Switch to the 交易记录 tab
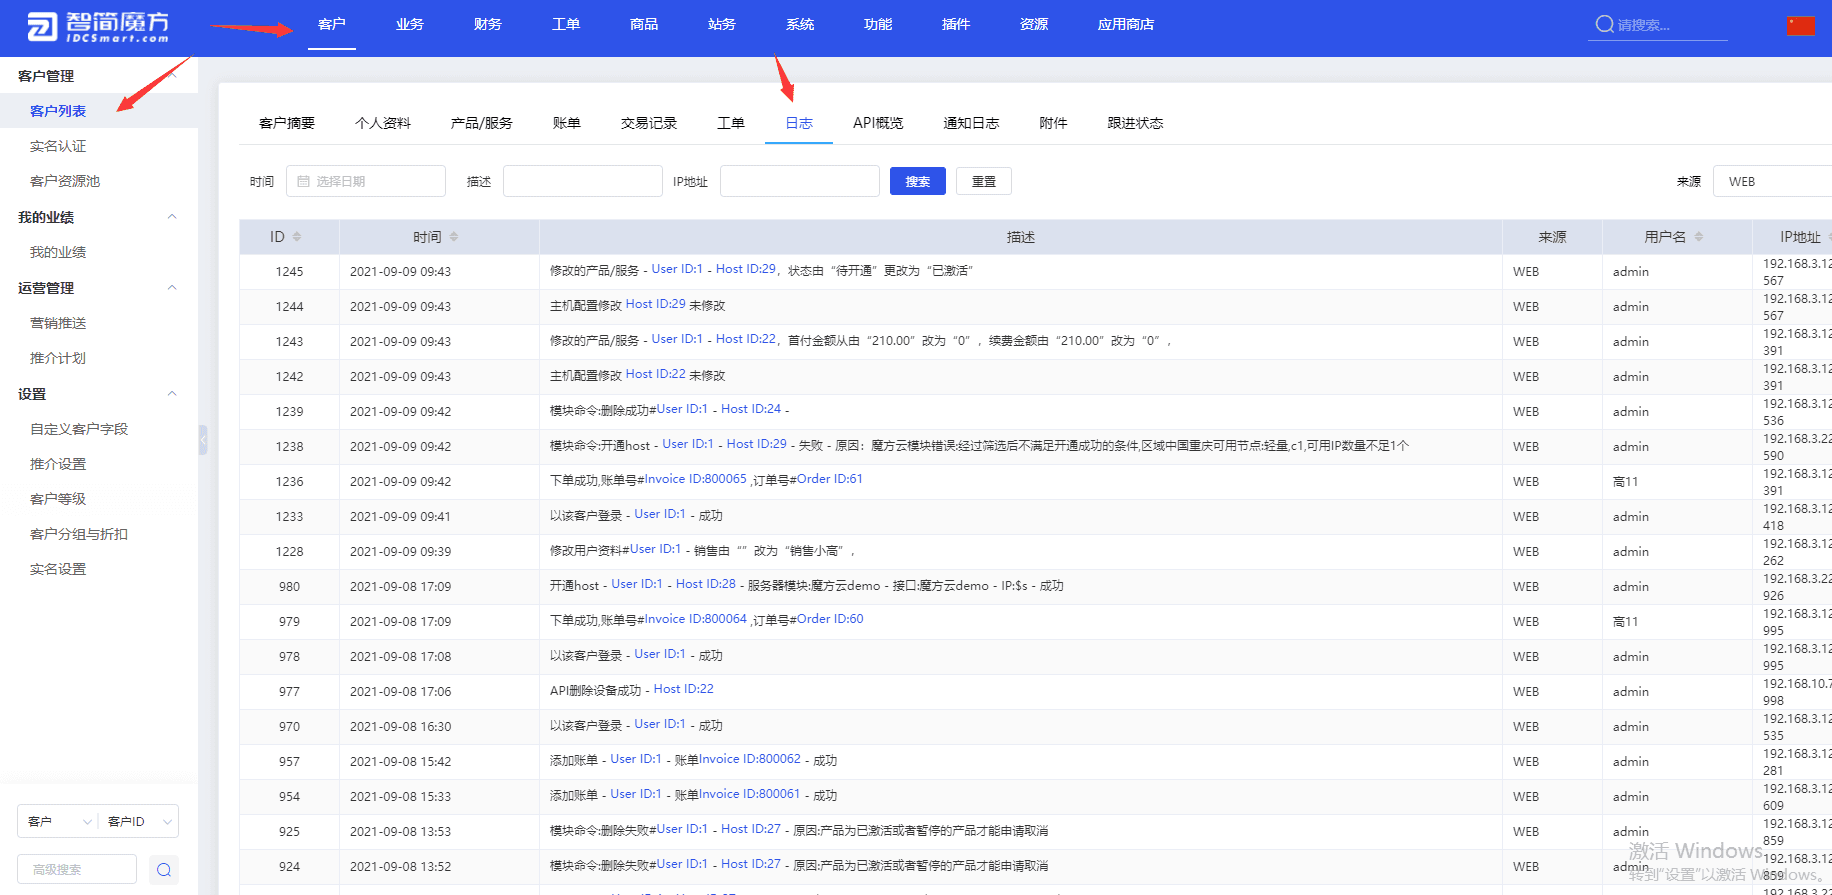The image size is (1832, 895). click(649, 123)
